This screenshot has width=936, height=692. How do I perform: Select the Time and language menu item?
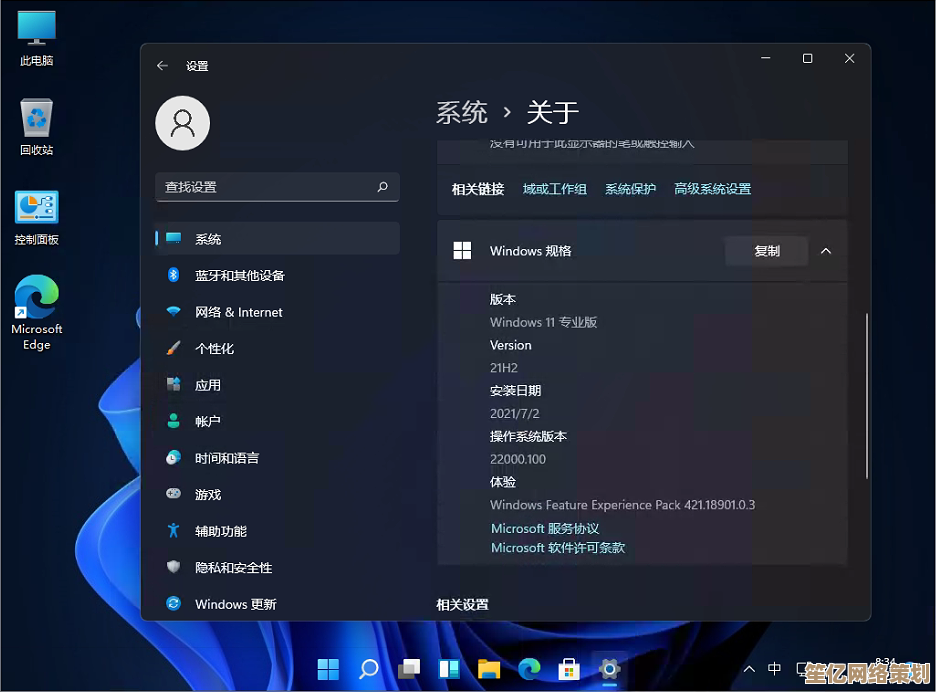(x=227, y=458)
